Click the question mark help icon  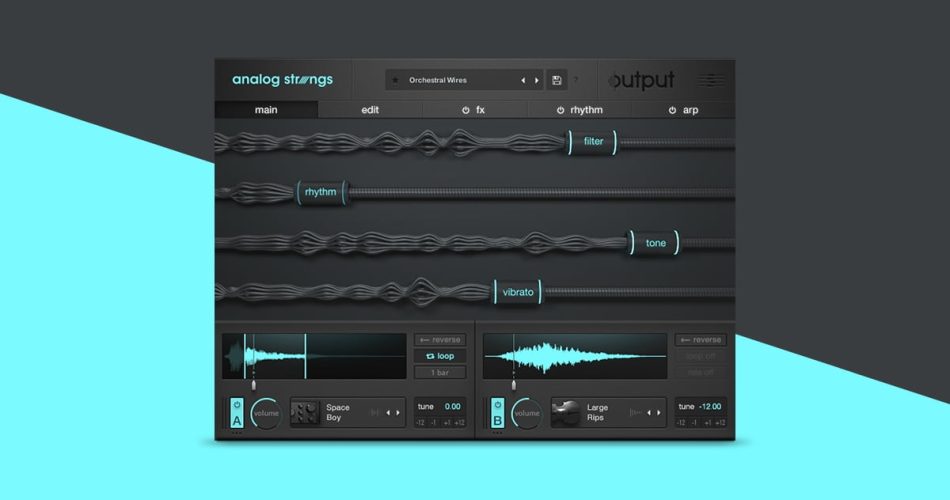coord(576,80)
